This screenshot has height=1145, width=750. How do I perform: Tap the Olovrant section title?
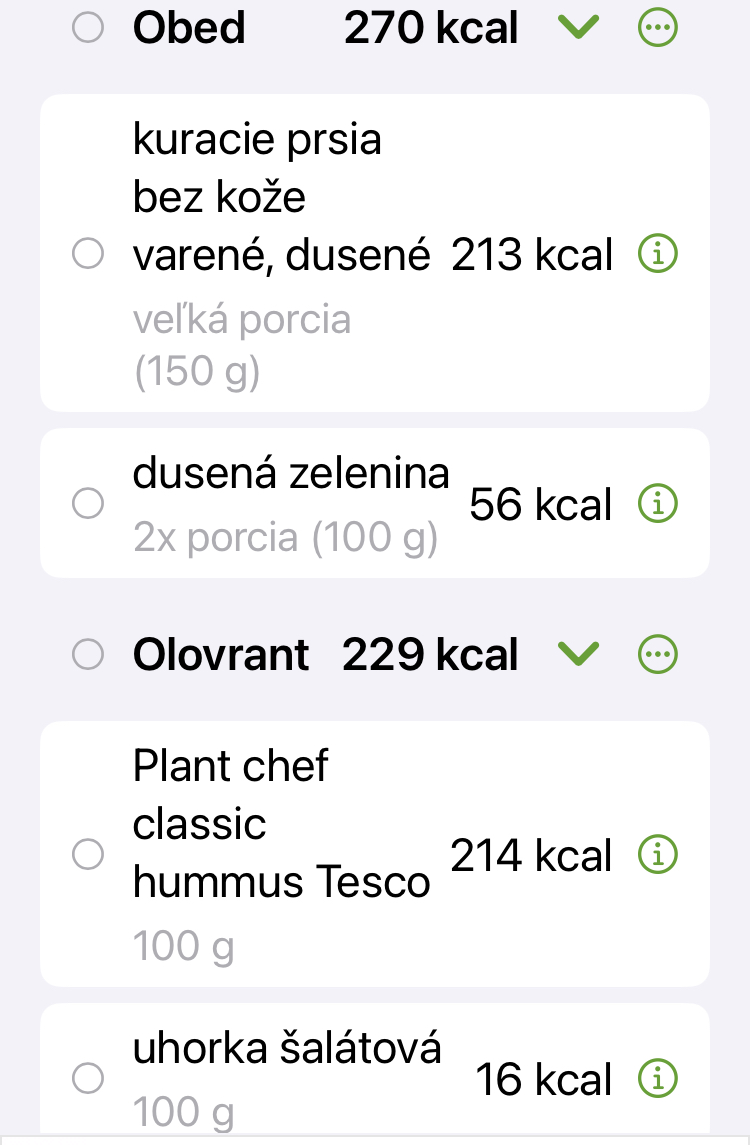[x=221, y=655]
